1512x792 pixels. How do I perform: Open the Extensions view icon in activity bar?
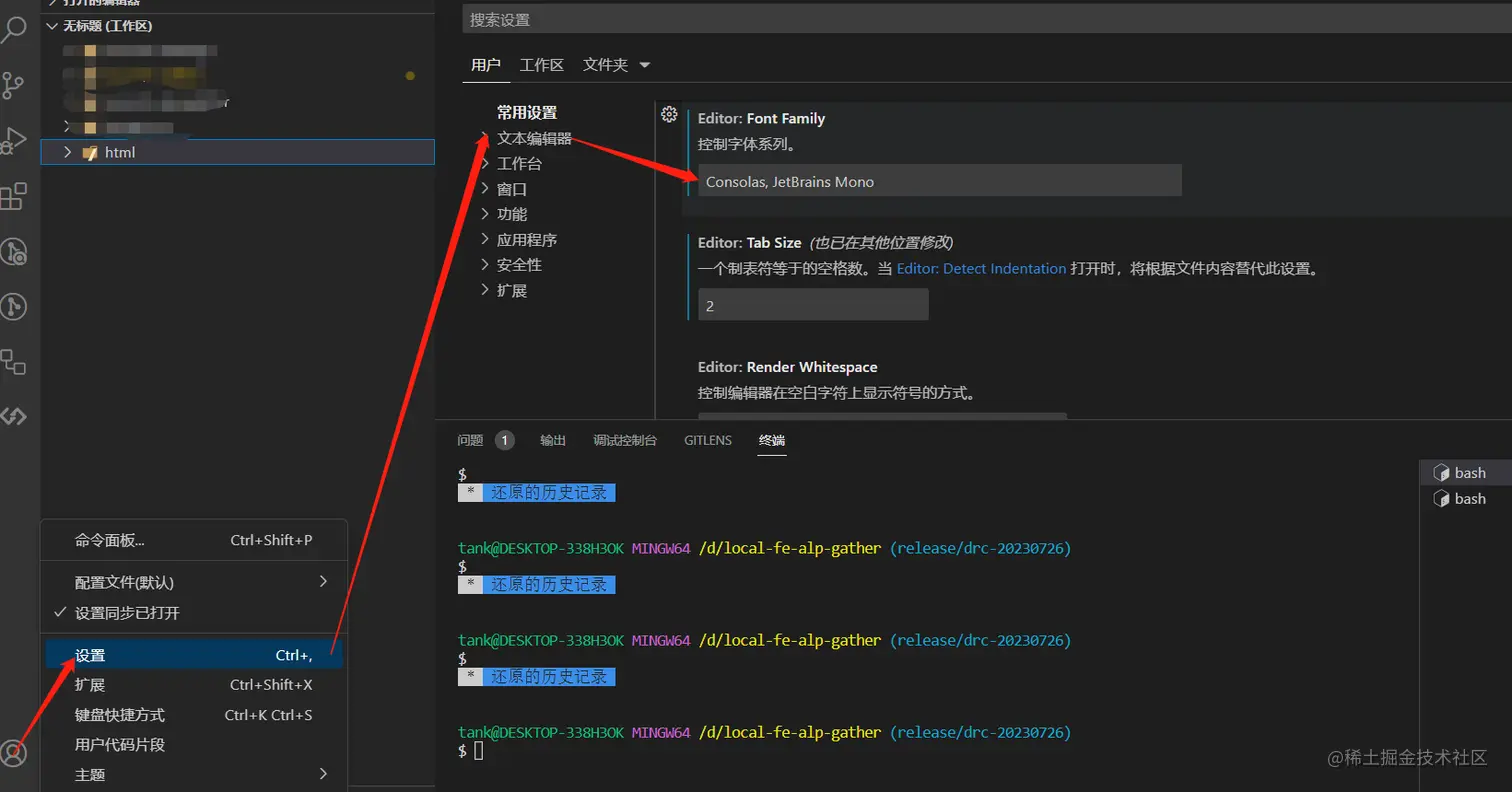point(13,196)
